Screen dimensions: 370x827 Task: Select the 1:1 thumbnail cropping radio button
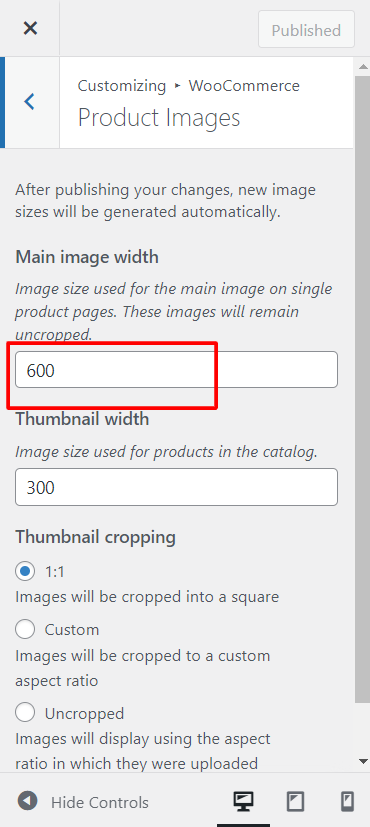pos(25,571)
